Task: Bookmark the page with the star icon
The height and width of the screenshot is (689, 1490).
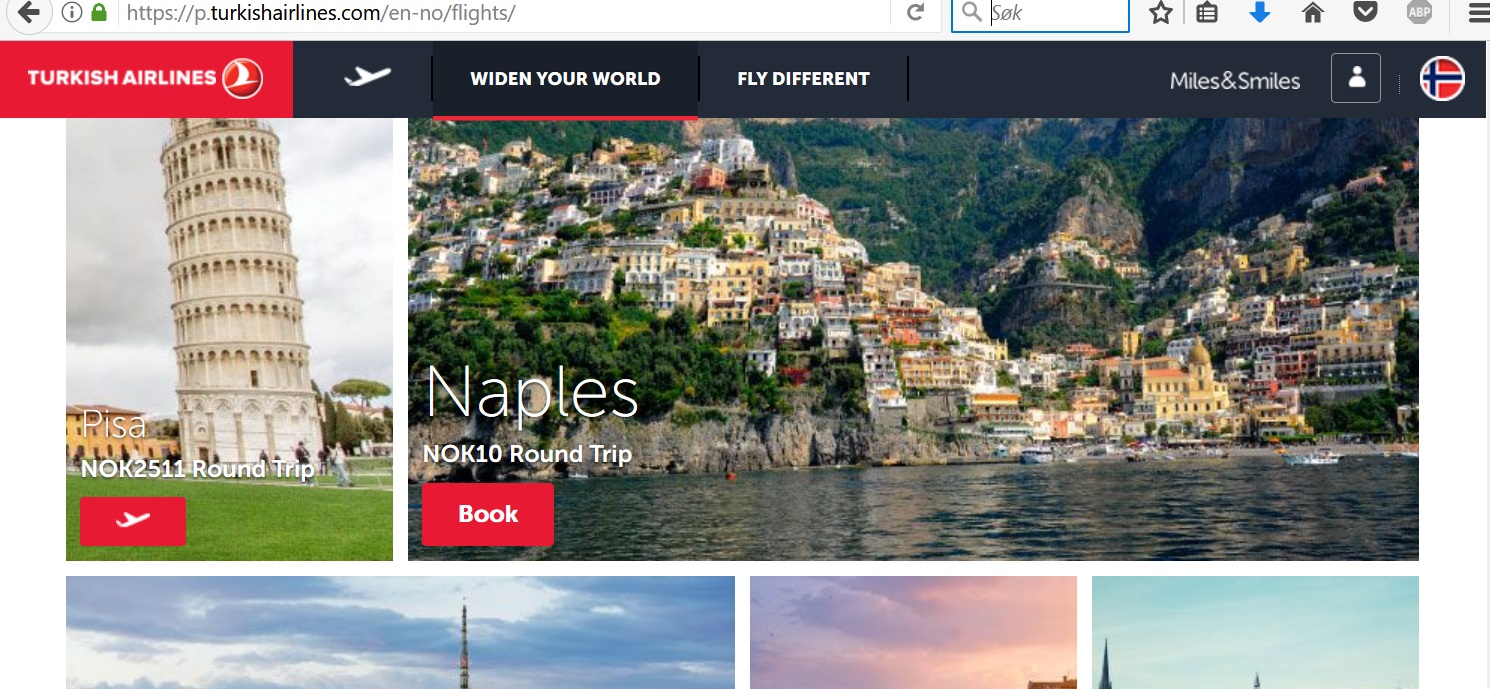Action: pyautogui.click(x=1160, y=13)
